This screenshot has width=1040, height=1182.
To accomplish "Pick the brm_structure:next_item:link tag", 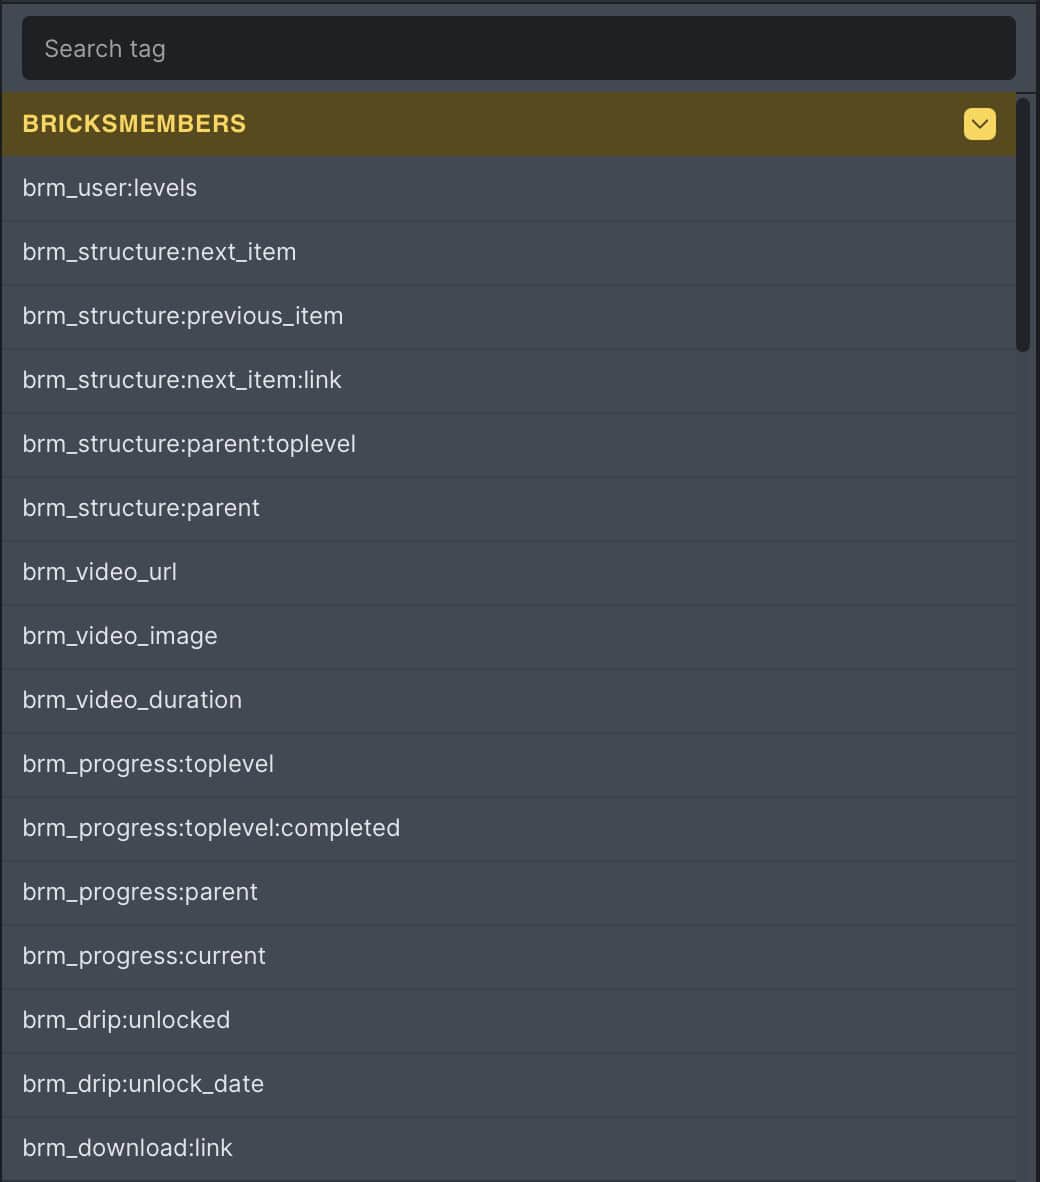I will [182, 380].
